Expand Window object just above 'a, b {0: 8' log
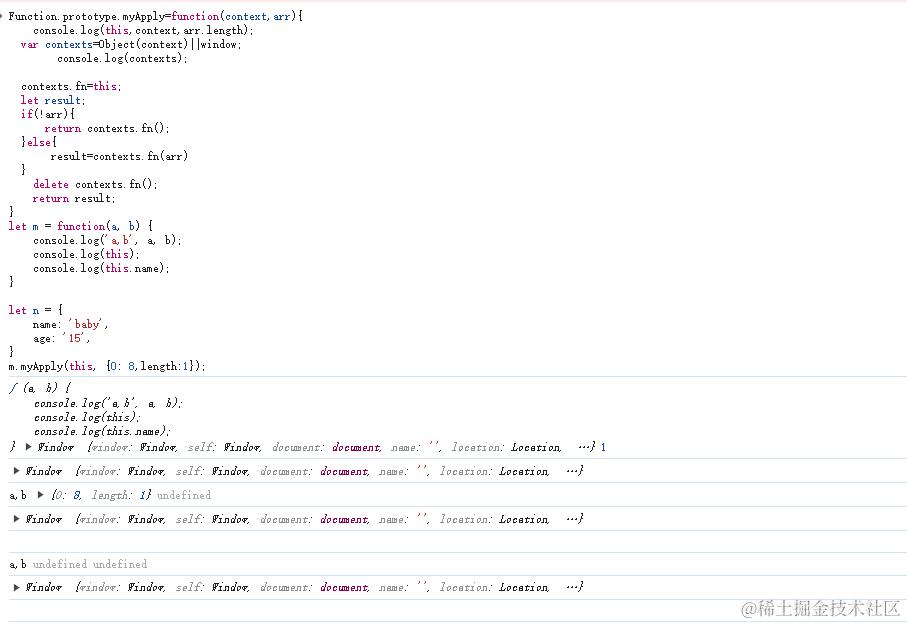This screenshot has height=625, width=907. click(16, 471)
